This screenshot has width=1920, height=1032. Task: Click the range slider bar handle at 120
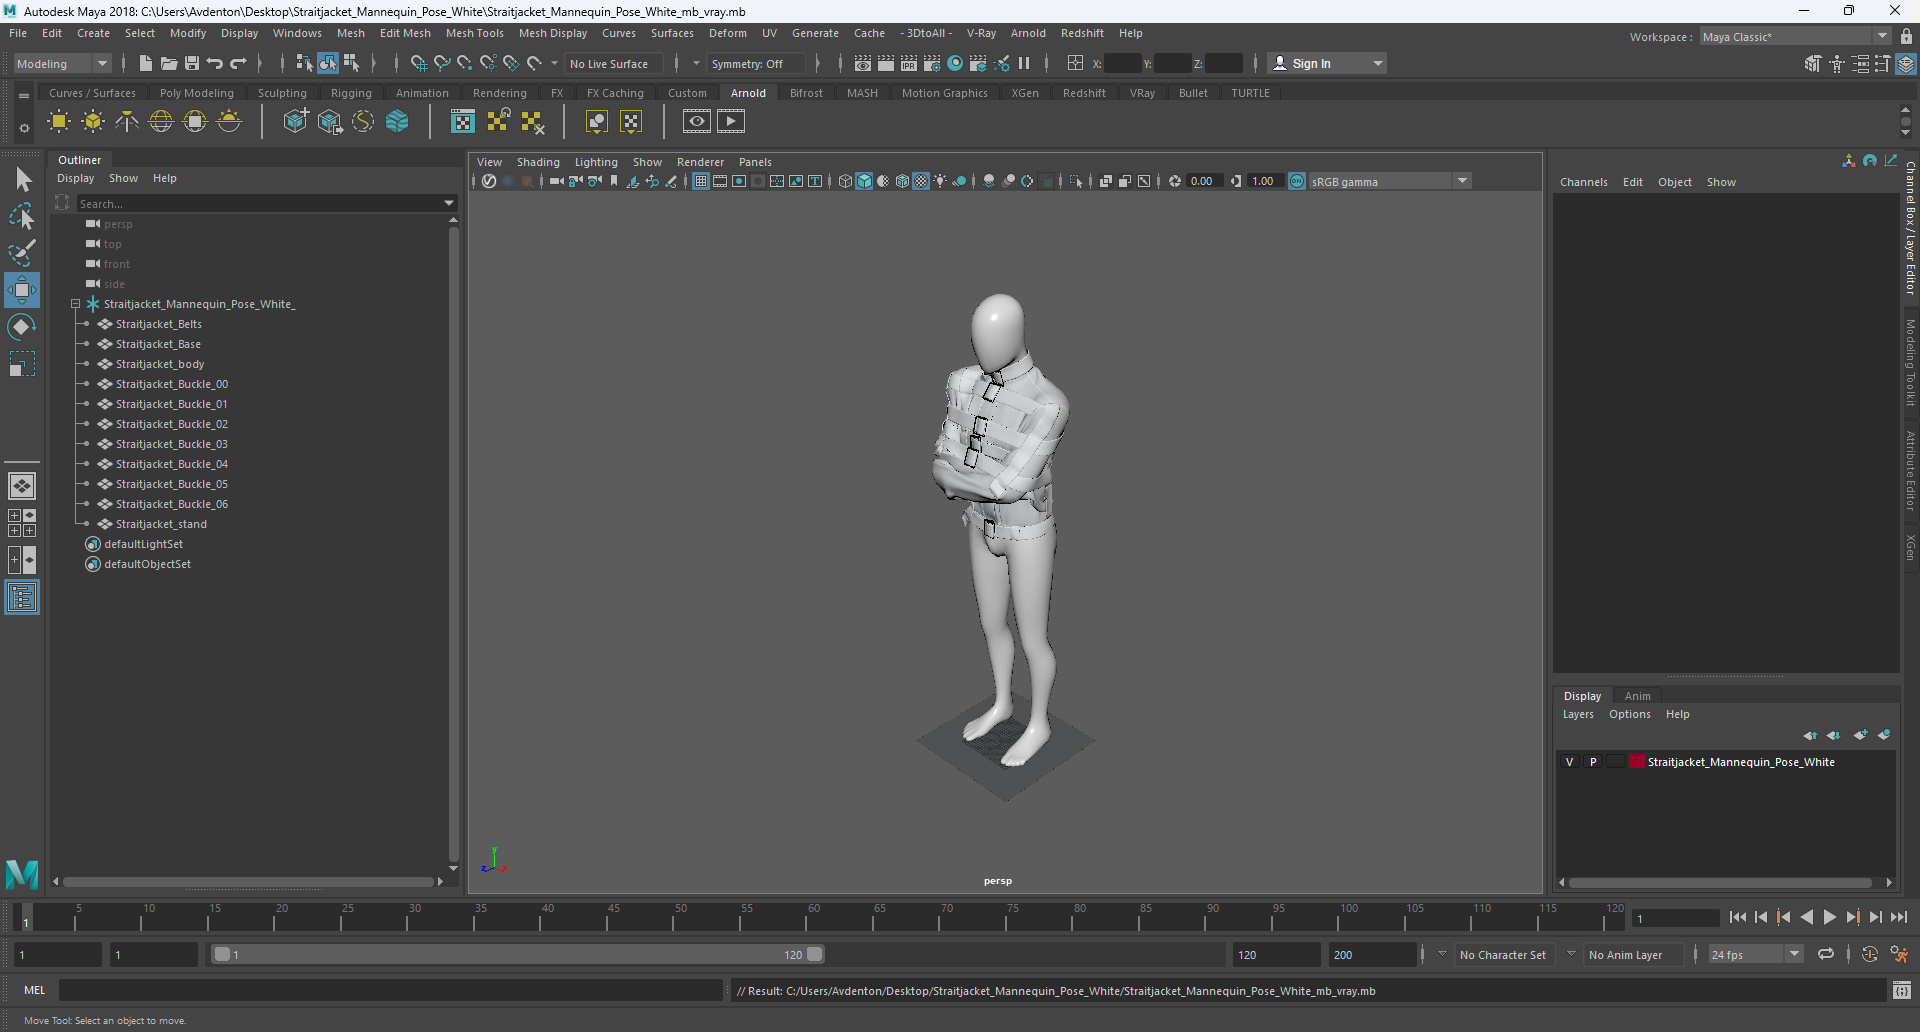point(815,954)
